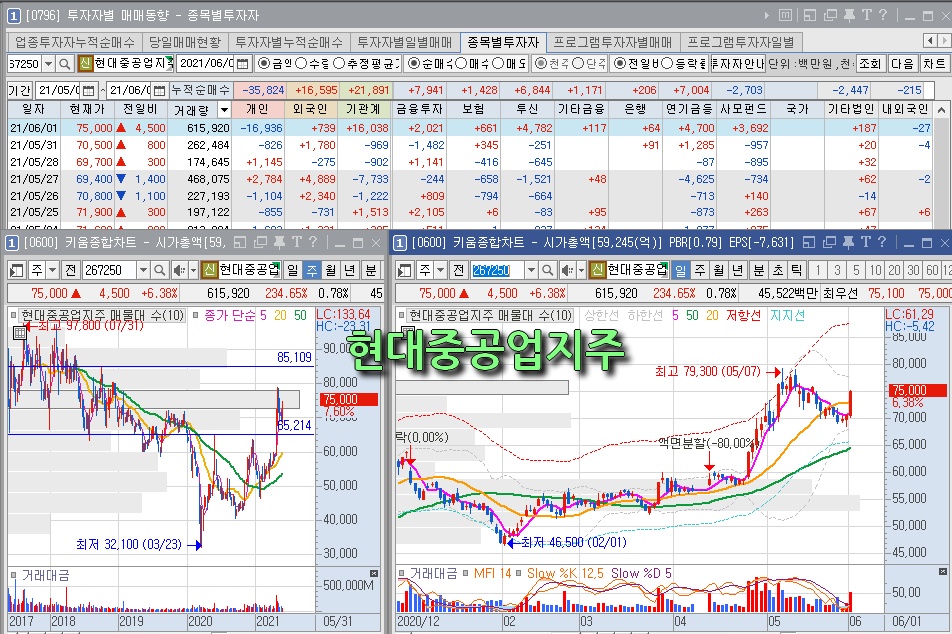Image resolution: width=952 pixels, height=634 pixels.
Task: Open the end date calendar for 21/06/0
Action: point(160,90)
